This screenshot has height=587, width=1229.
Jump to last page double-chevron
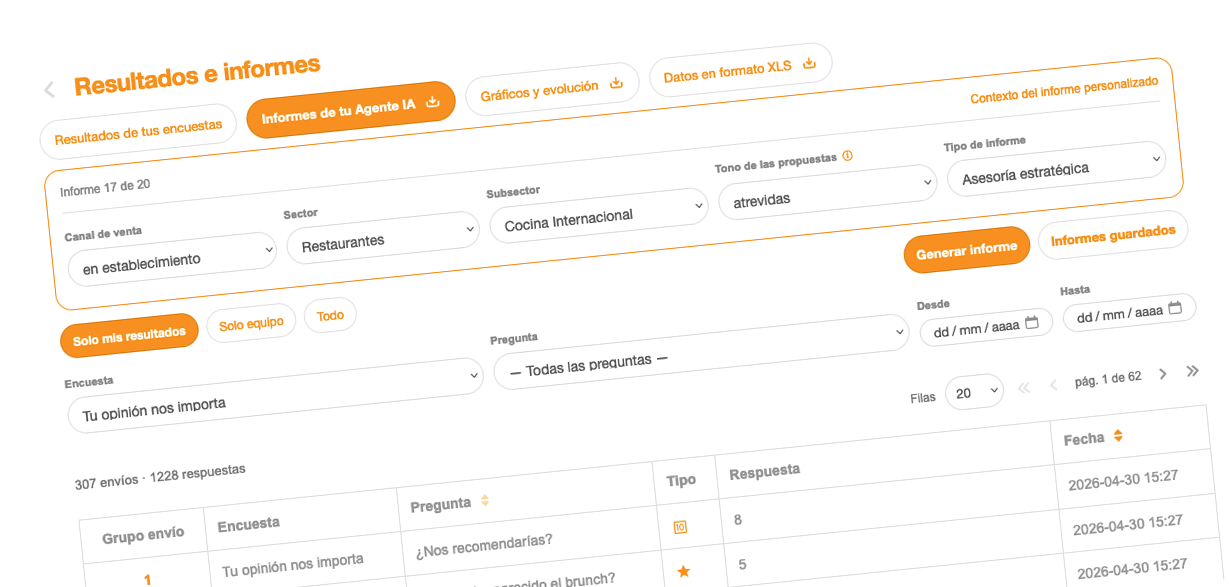coord(1192,371)
